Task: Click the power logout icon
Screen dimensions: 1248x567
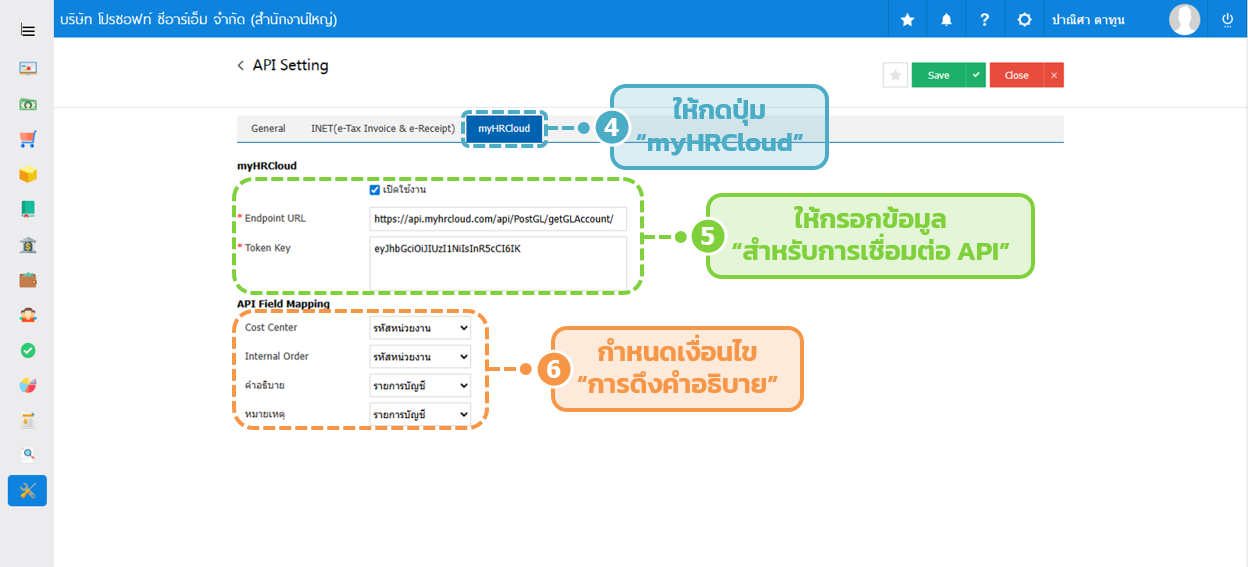Action: pos(1227,19)
